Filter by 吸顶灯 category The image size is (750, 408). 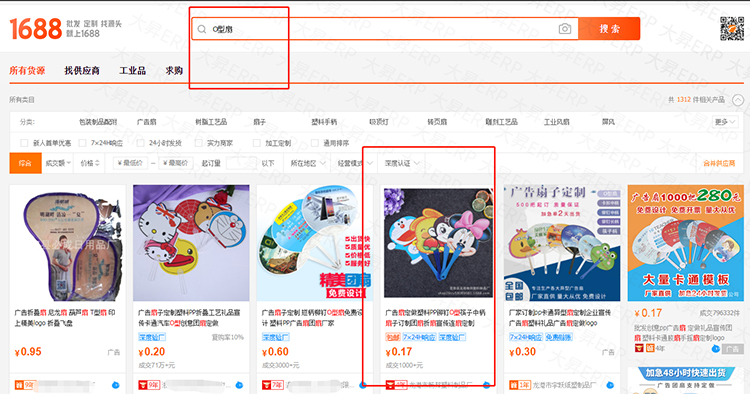point(379,122)
